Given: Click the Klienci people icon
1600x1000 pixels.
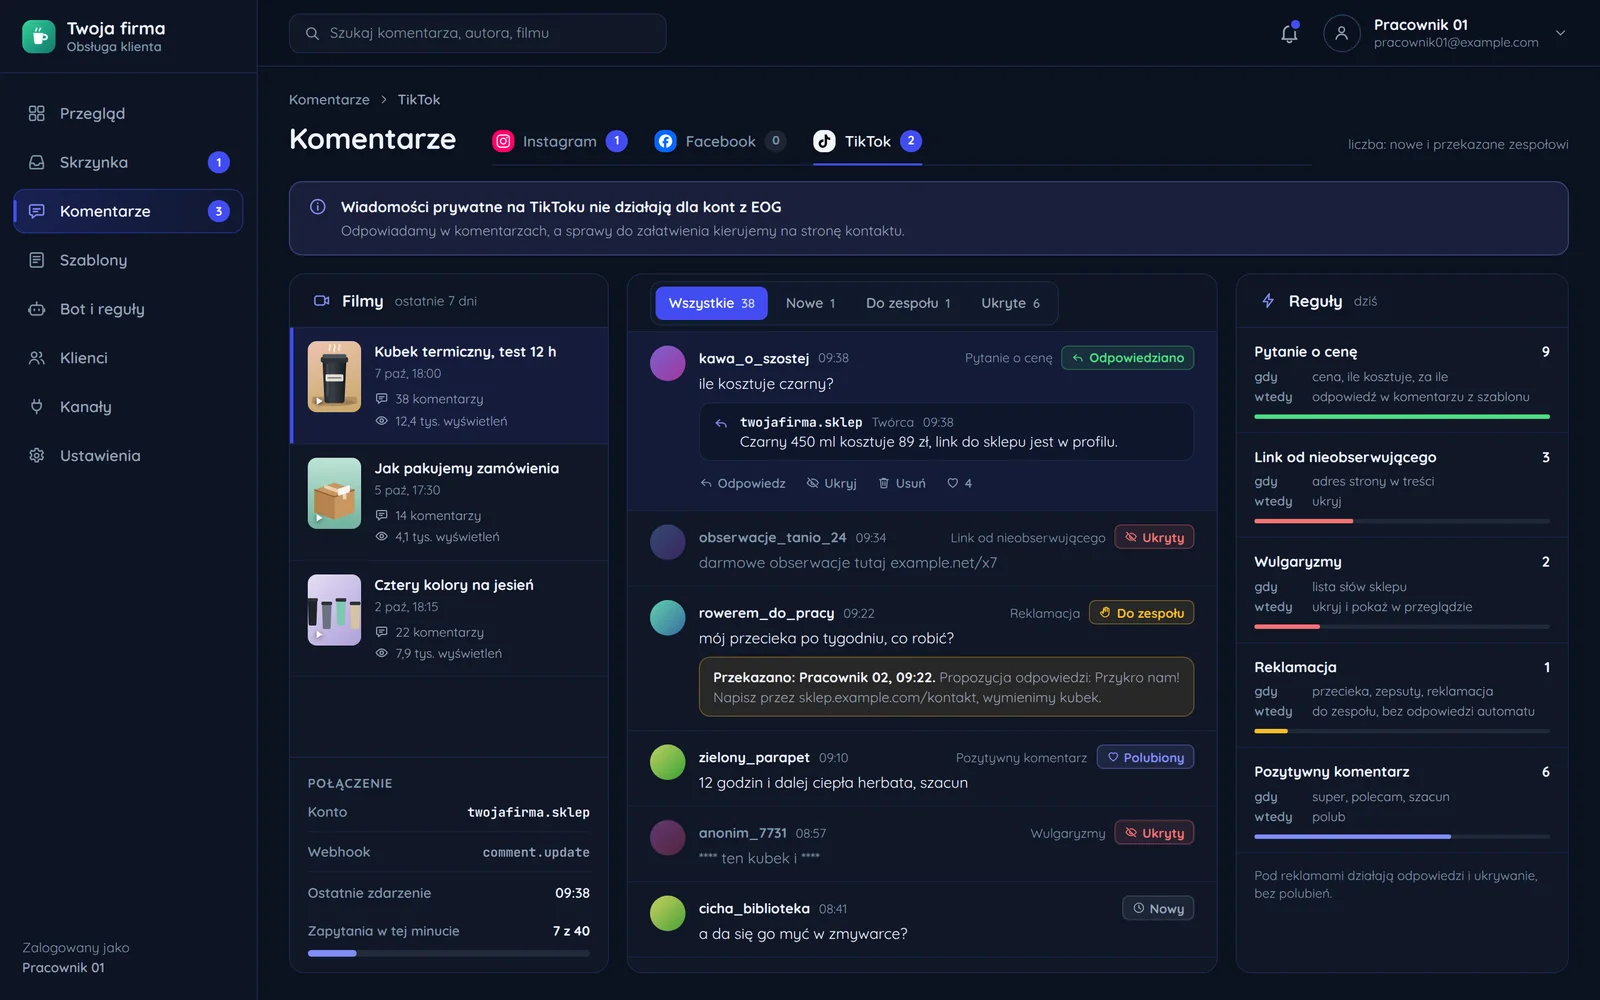Looking at the screenshot, I should [x=37, y=358].
